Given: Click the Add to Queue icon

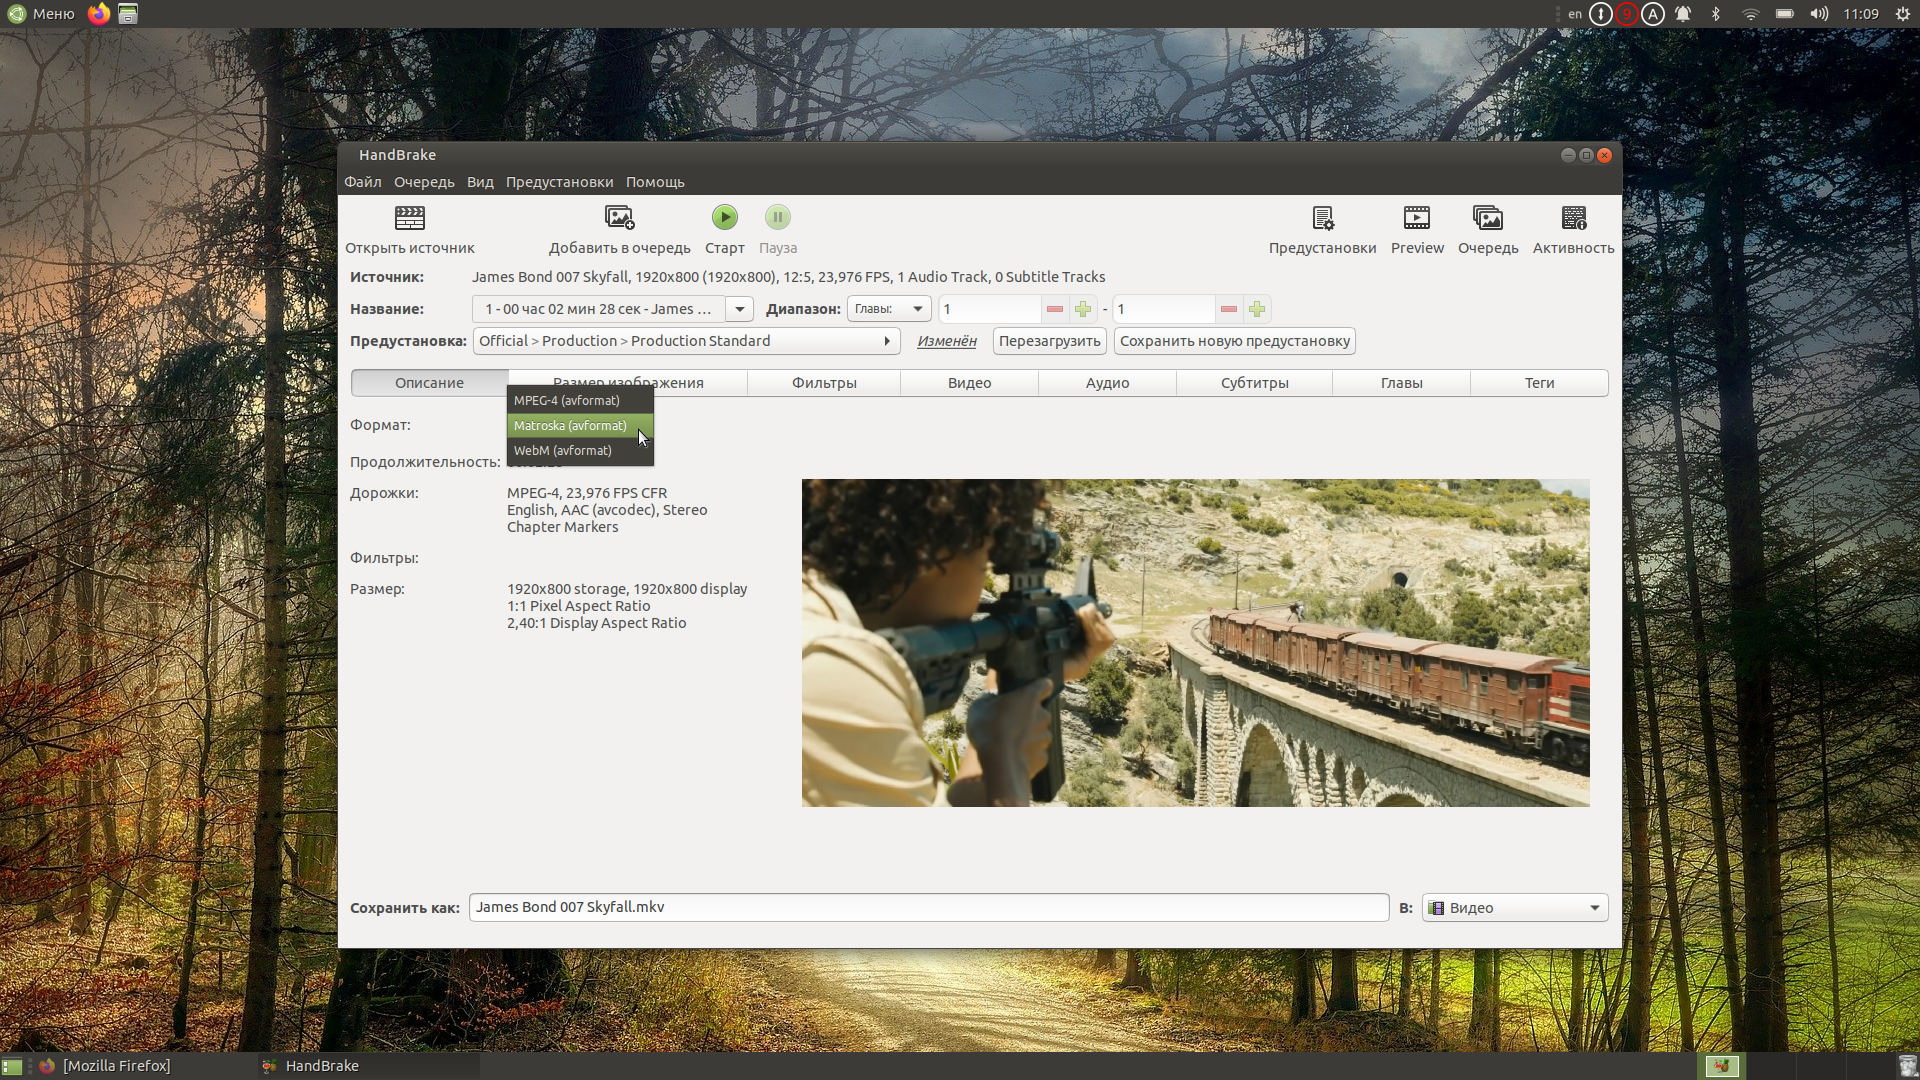Looking at the screenshot, I should 619,217.
